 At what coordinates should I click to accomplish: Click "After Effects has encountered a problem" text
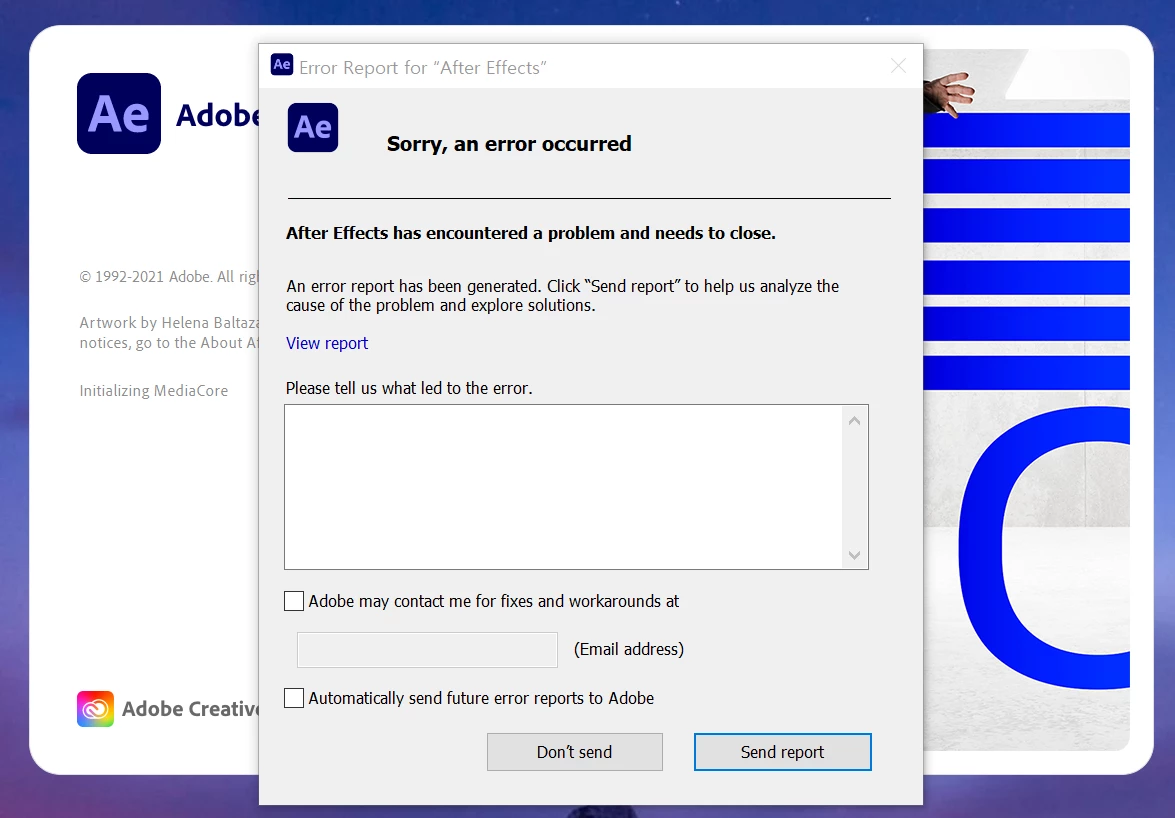pyautogui.click(x=531, y=233)
